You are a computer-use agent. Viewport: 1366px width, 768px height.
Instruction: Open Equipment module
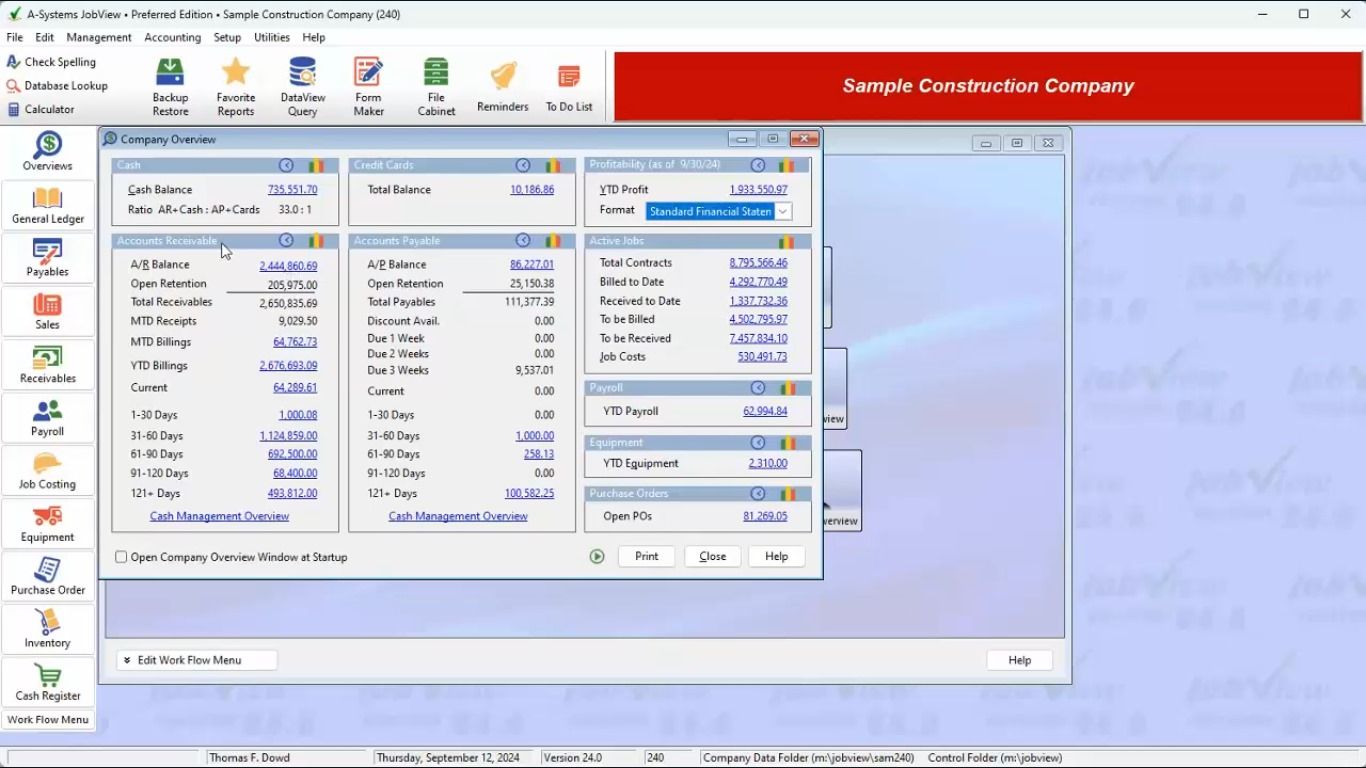[48, 523]
